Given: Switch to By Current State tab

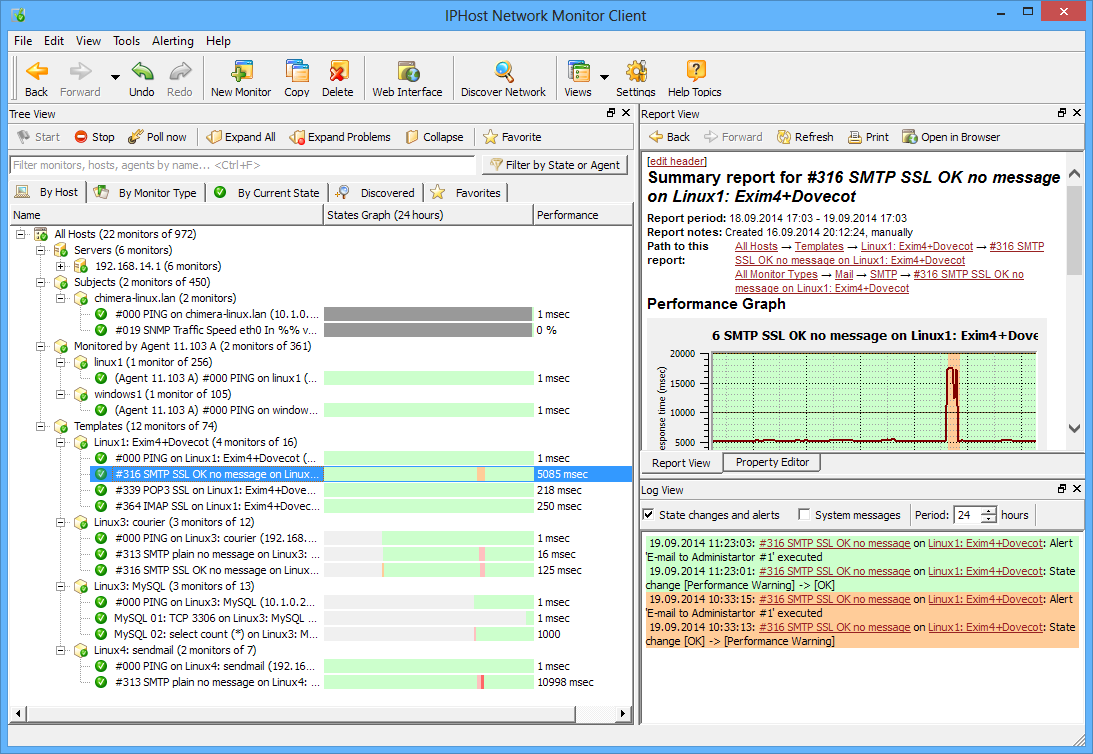Looking at the screenshot, I should click(268, 193).
